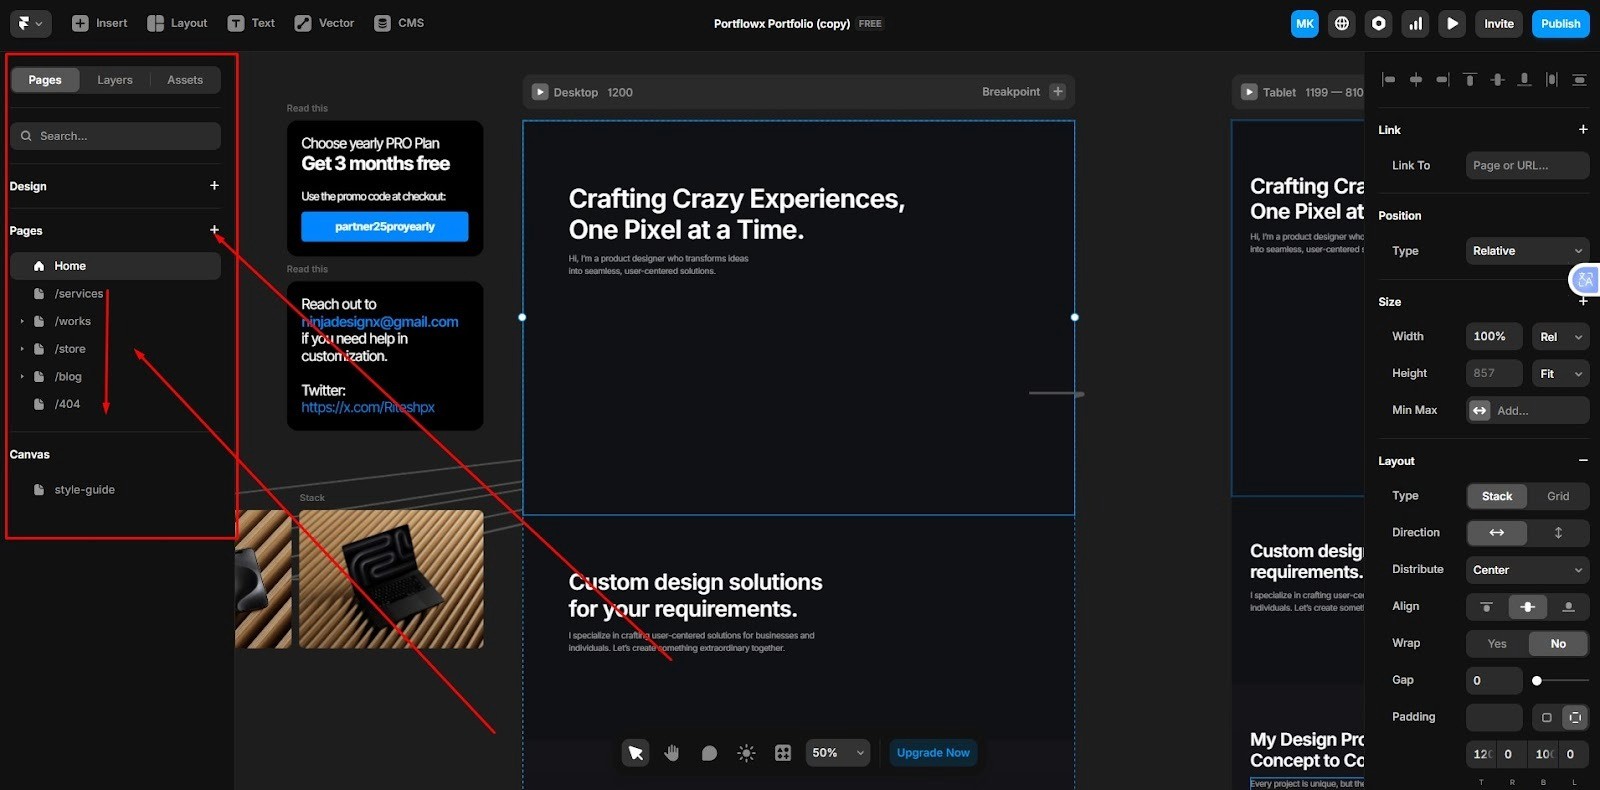The height and width of the screenshot is (790, 1600).
Task: Click the record circle icon in top bar
Action: pos(1379,24)
